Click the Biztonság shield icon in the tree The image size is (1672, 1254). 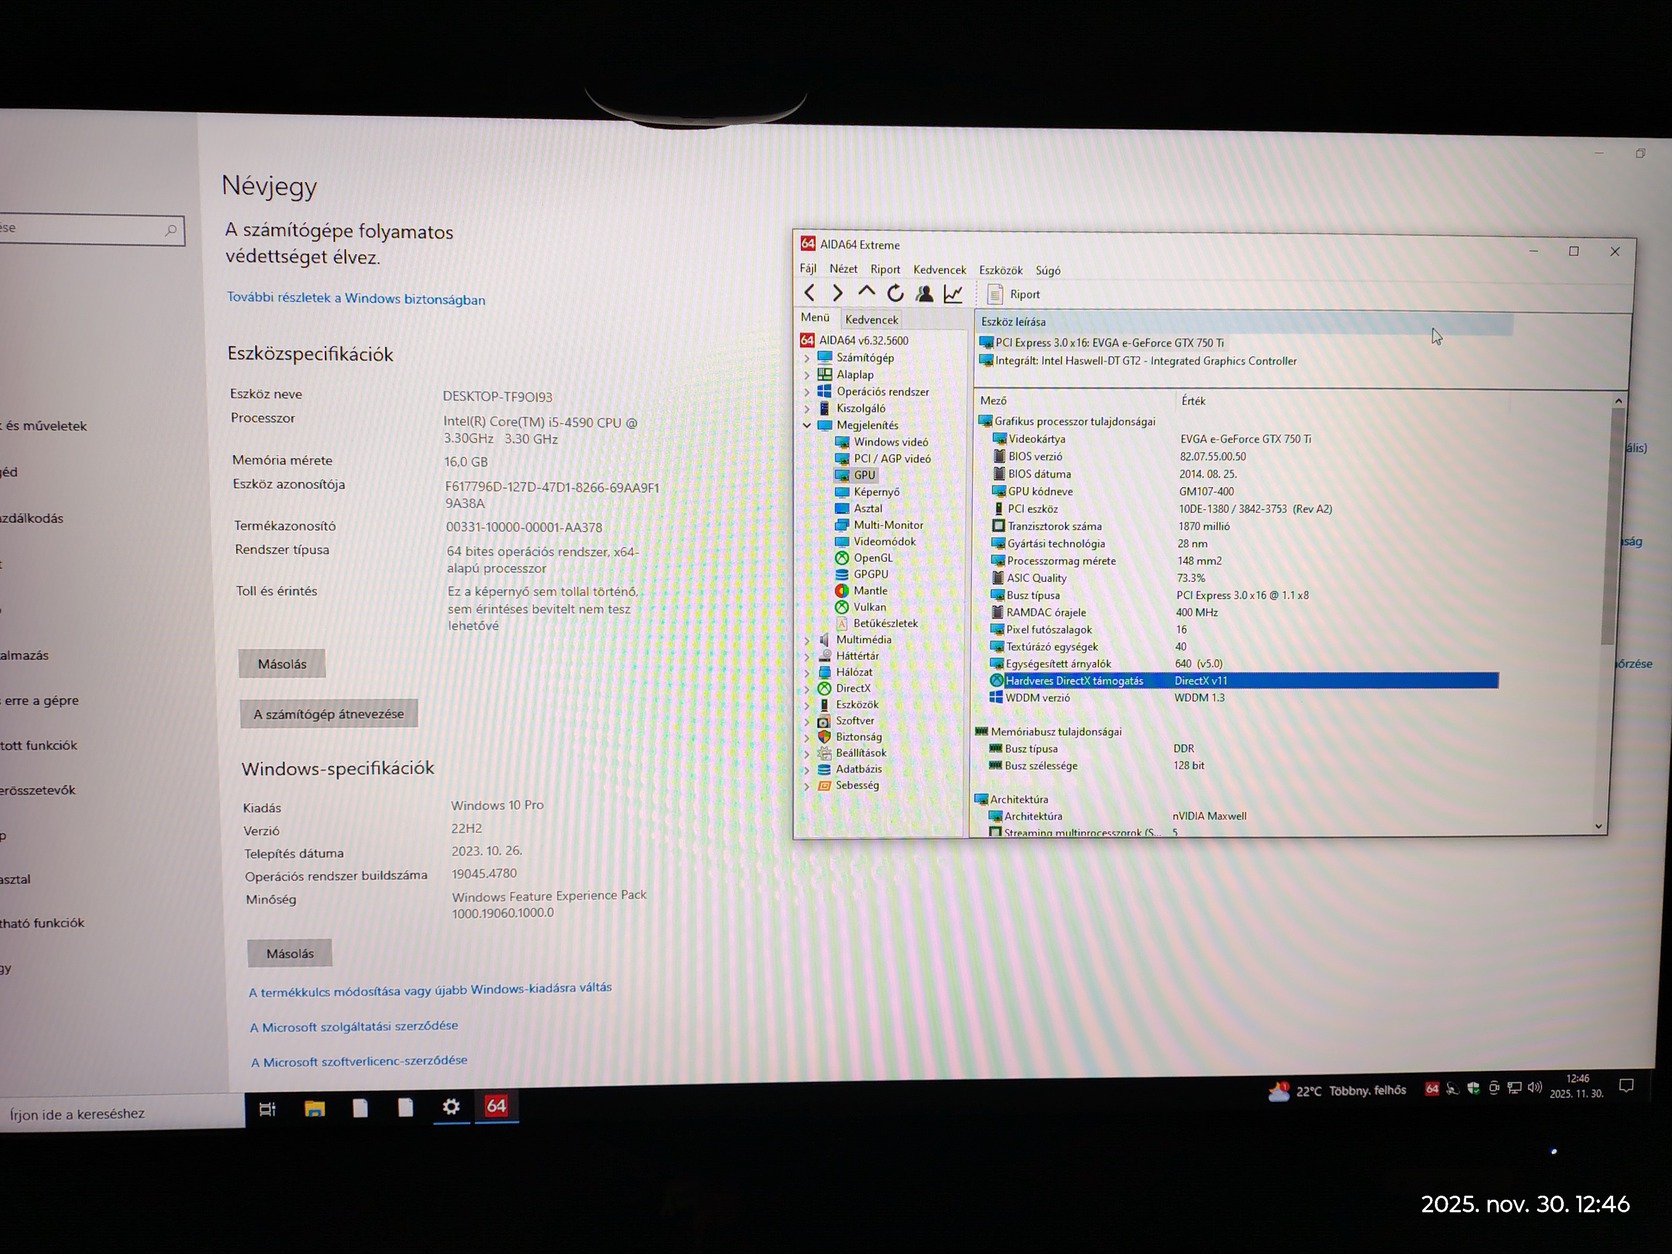pyautogui.click(x=824, y=737)
